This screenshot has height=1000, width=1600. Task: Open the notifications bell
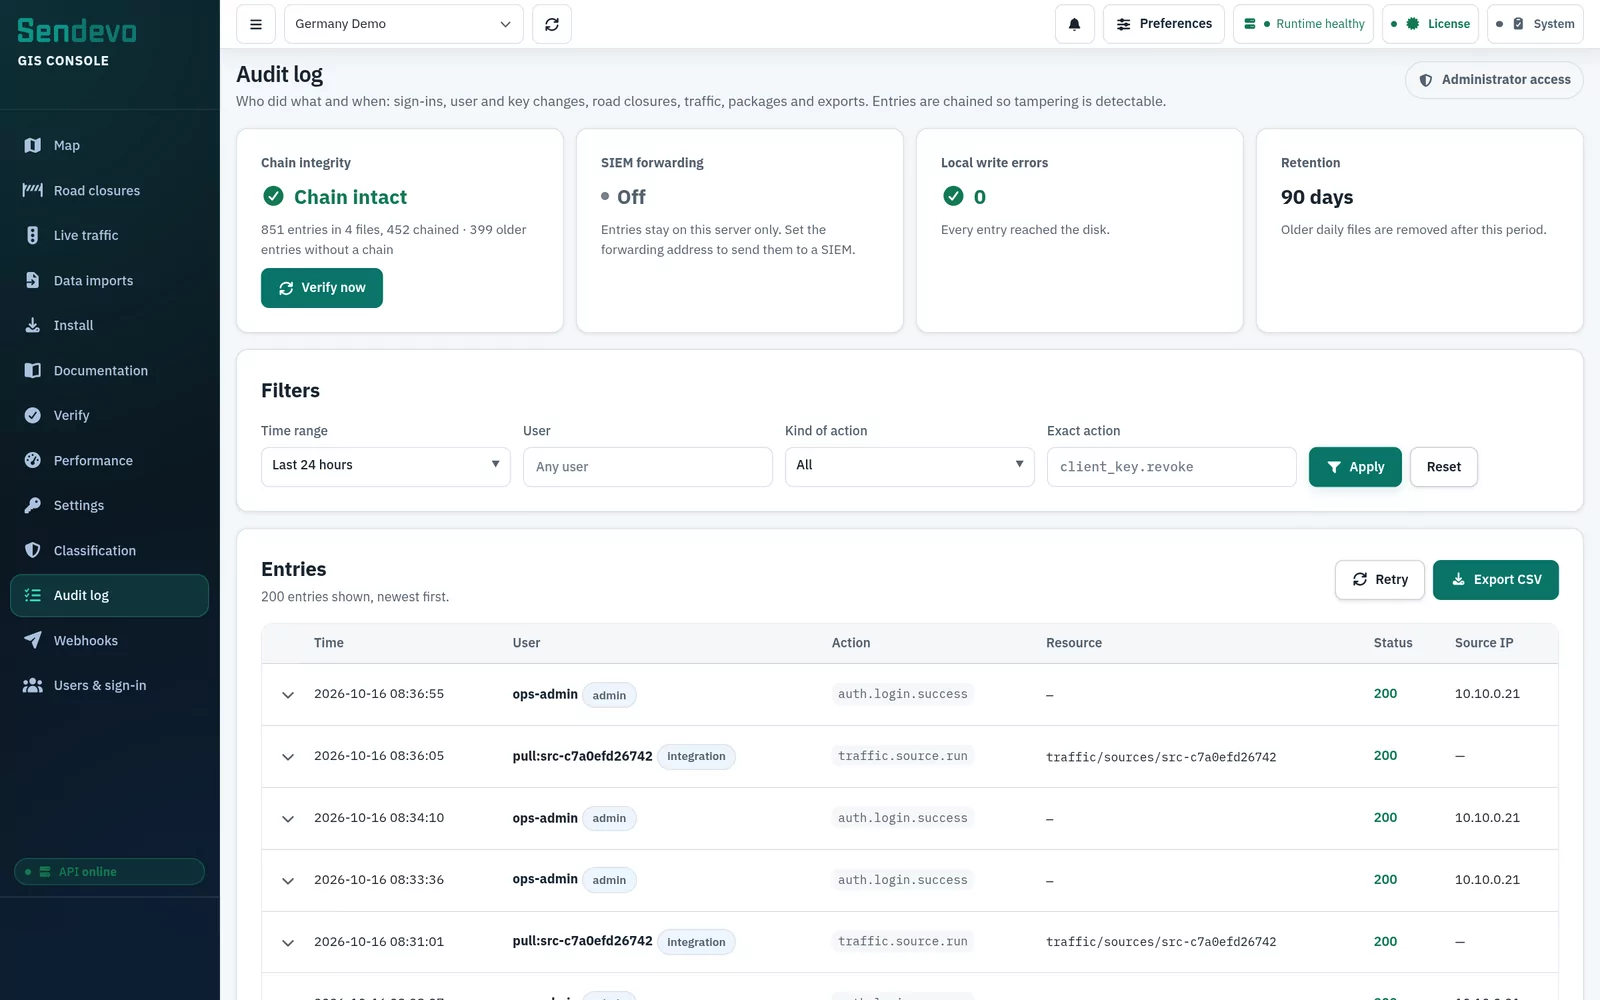[x=1075, y=24]
